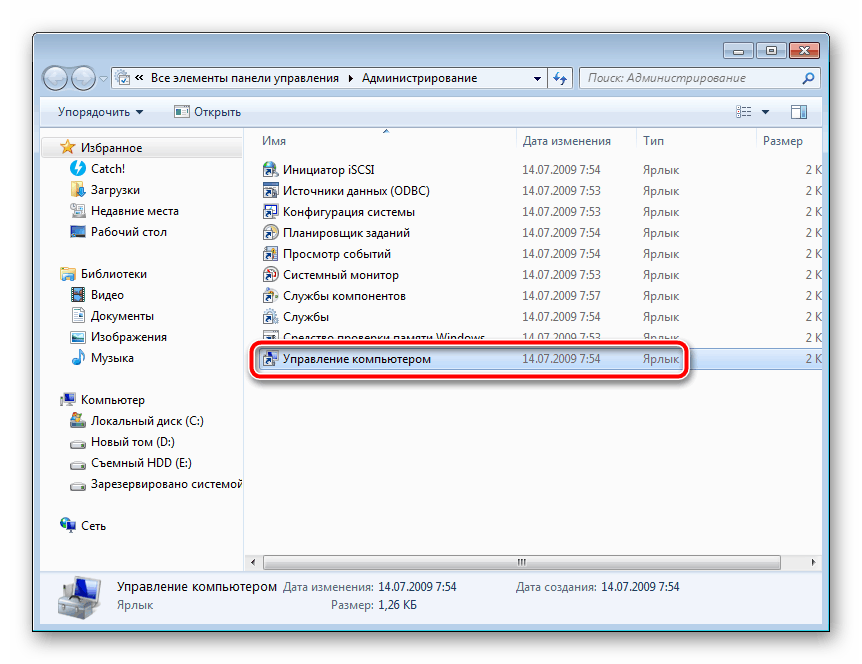Click the Открыть toolbar button
Screen dimensions: 862x664
coord(207,112)
